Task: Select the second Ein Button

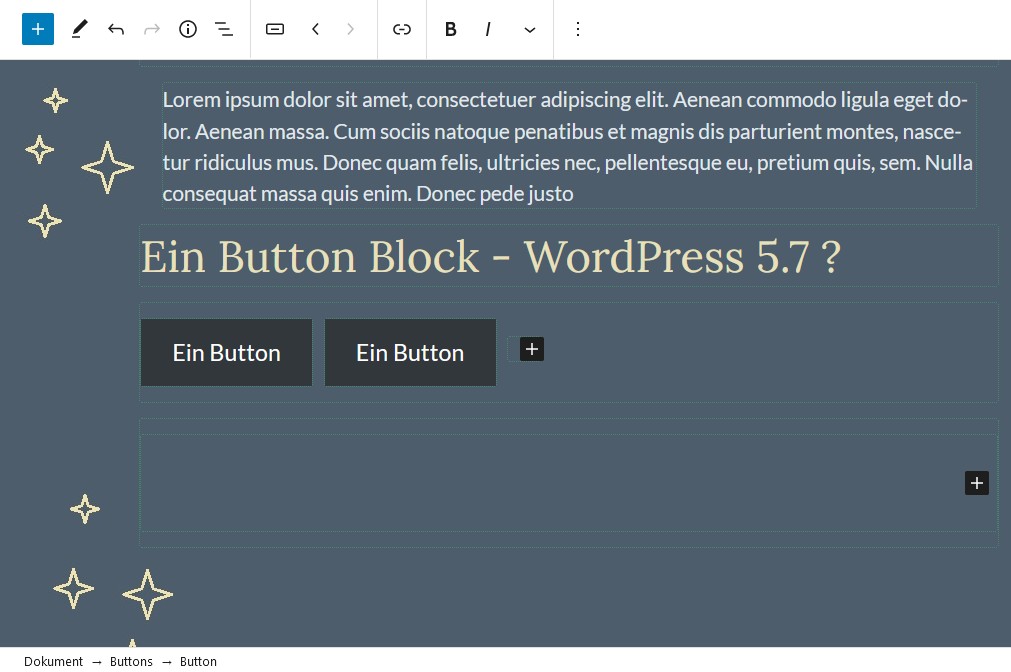Action: (x=410, y=353)
